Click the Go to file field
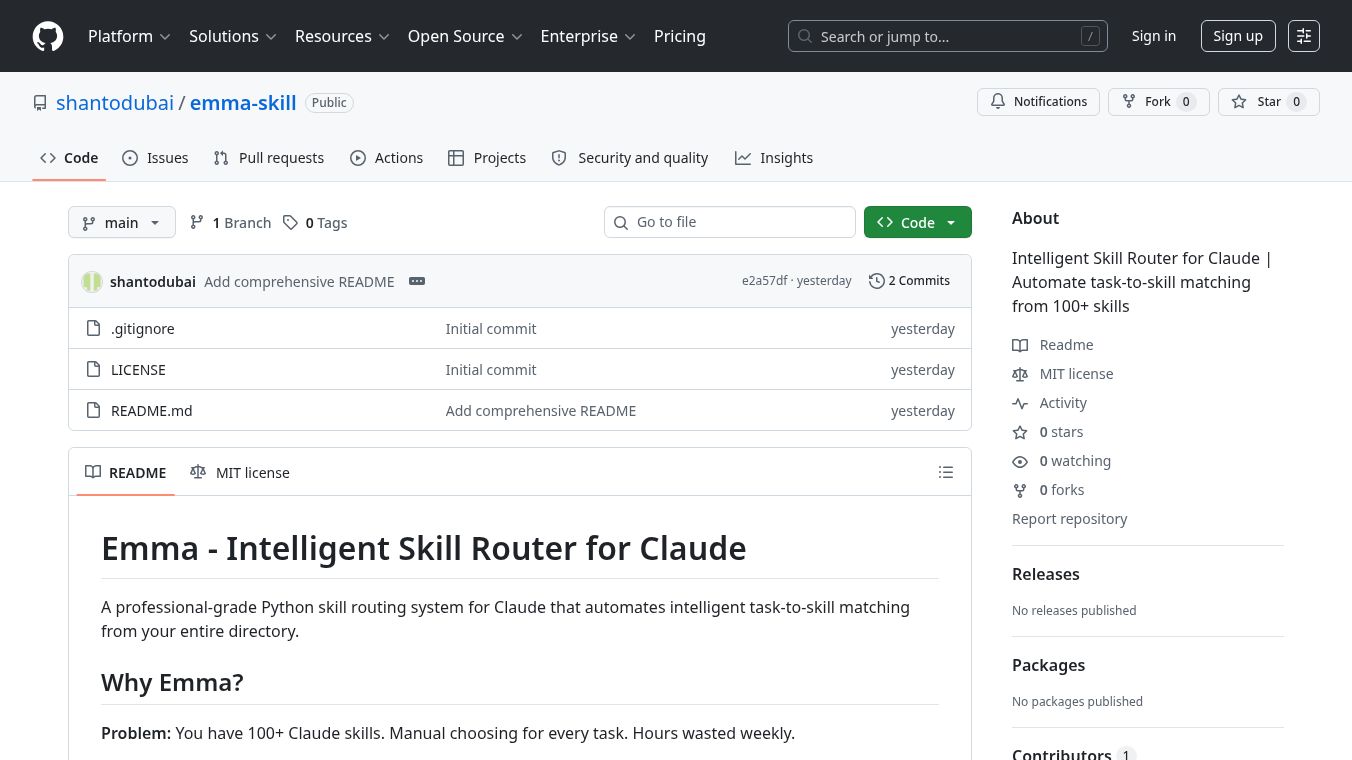1352x760 pixels. 730,222
